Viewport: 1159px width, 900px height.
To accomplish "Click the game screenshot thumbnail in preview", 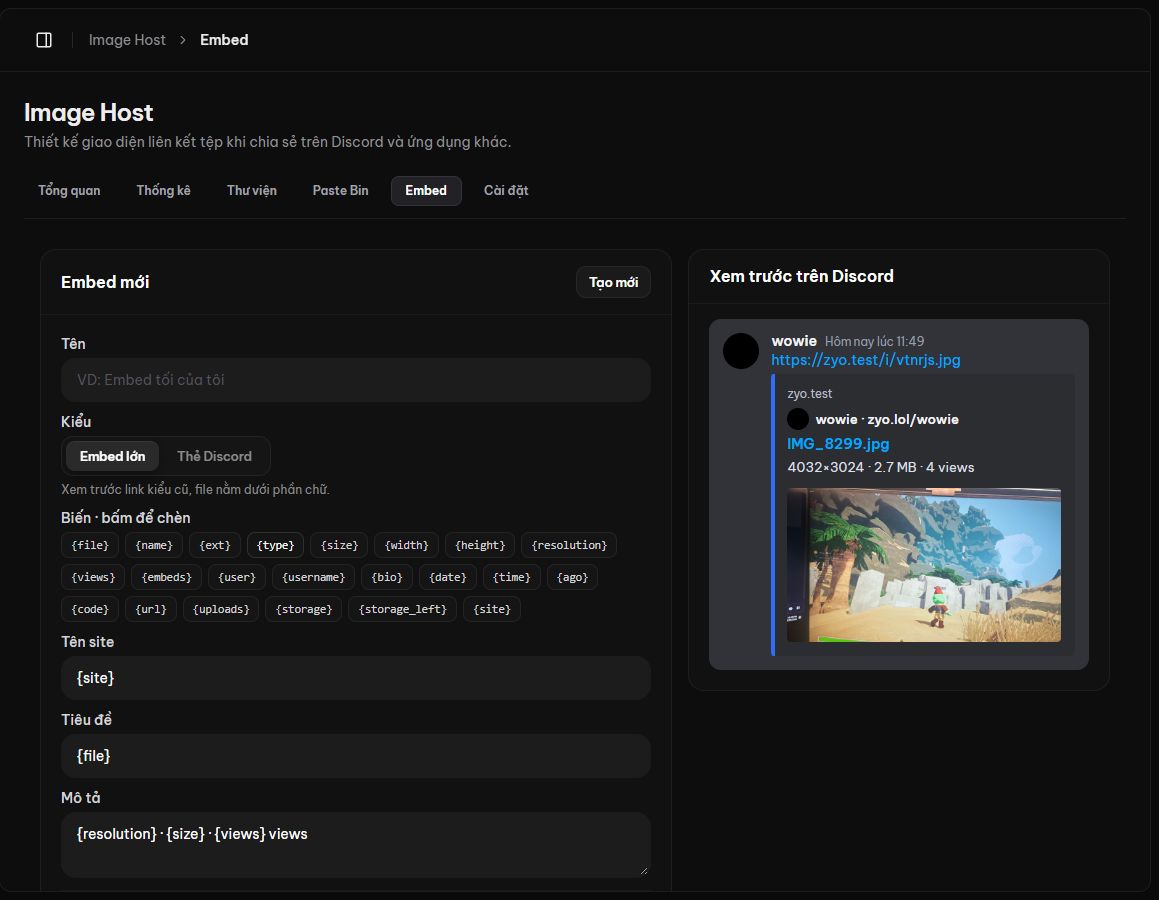I will click(924, 565).
